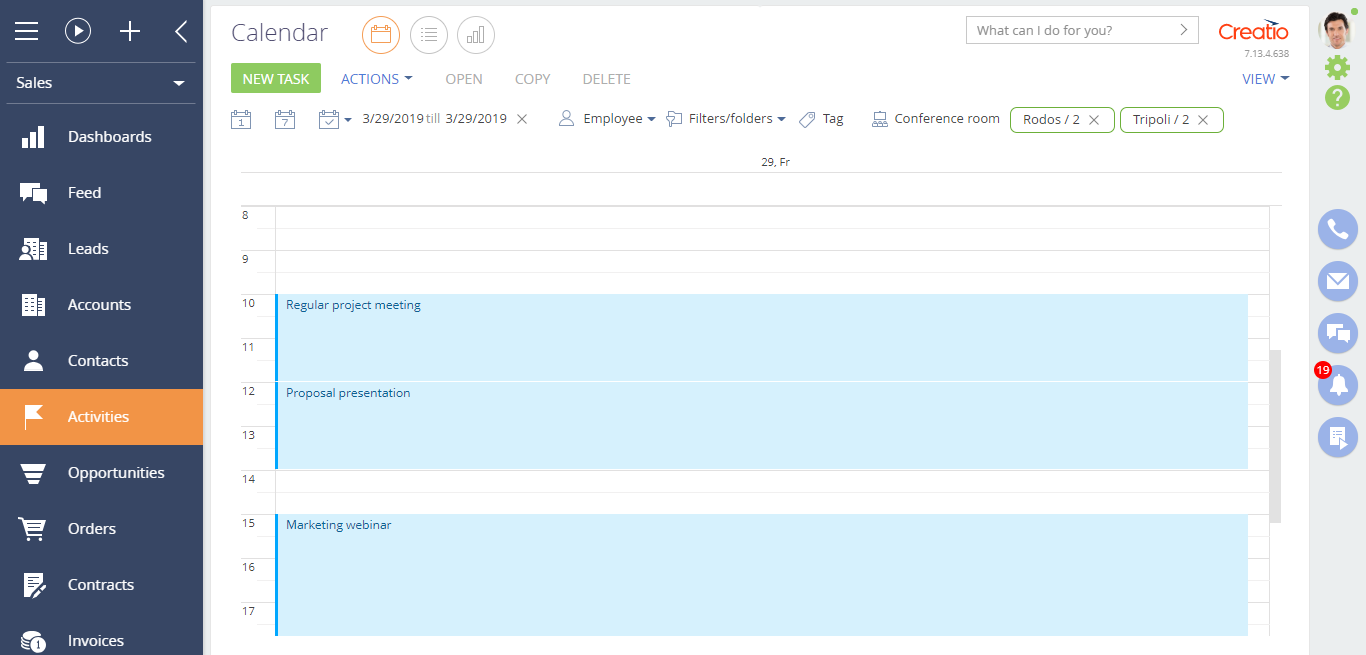Open the feed chat panel icon
This screenshot has width=1366, height=655.
tap(1337, 334)
